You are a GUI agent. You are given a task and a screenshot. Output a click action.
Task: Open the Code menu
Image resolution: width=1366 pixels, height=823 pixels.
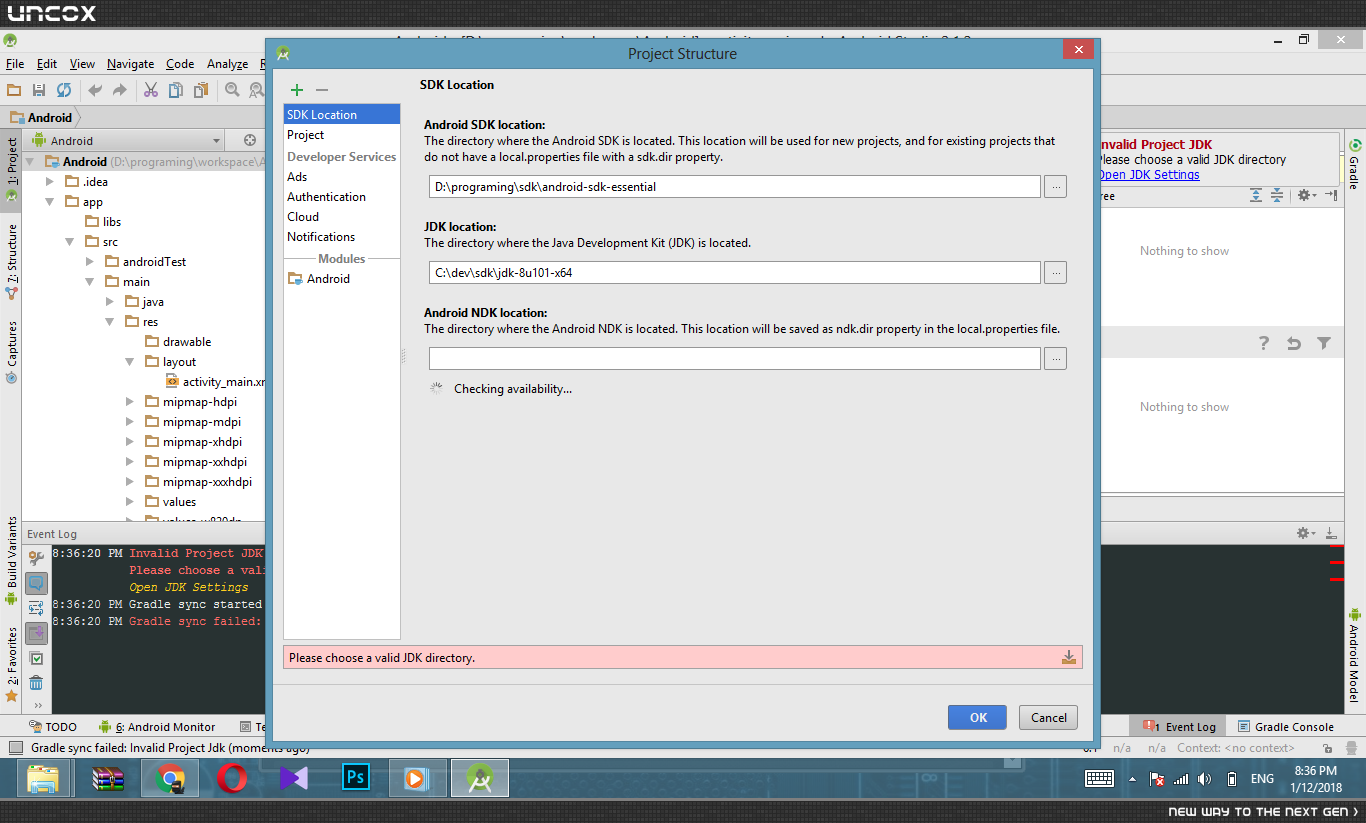(180, 64)
